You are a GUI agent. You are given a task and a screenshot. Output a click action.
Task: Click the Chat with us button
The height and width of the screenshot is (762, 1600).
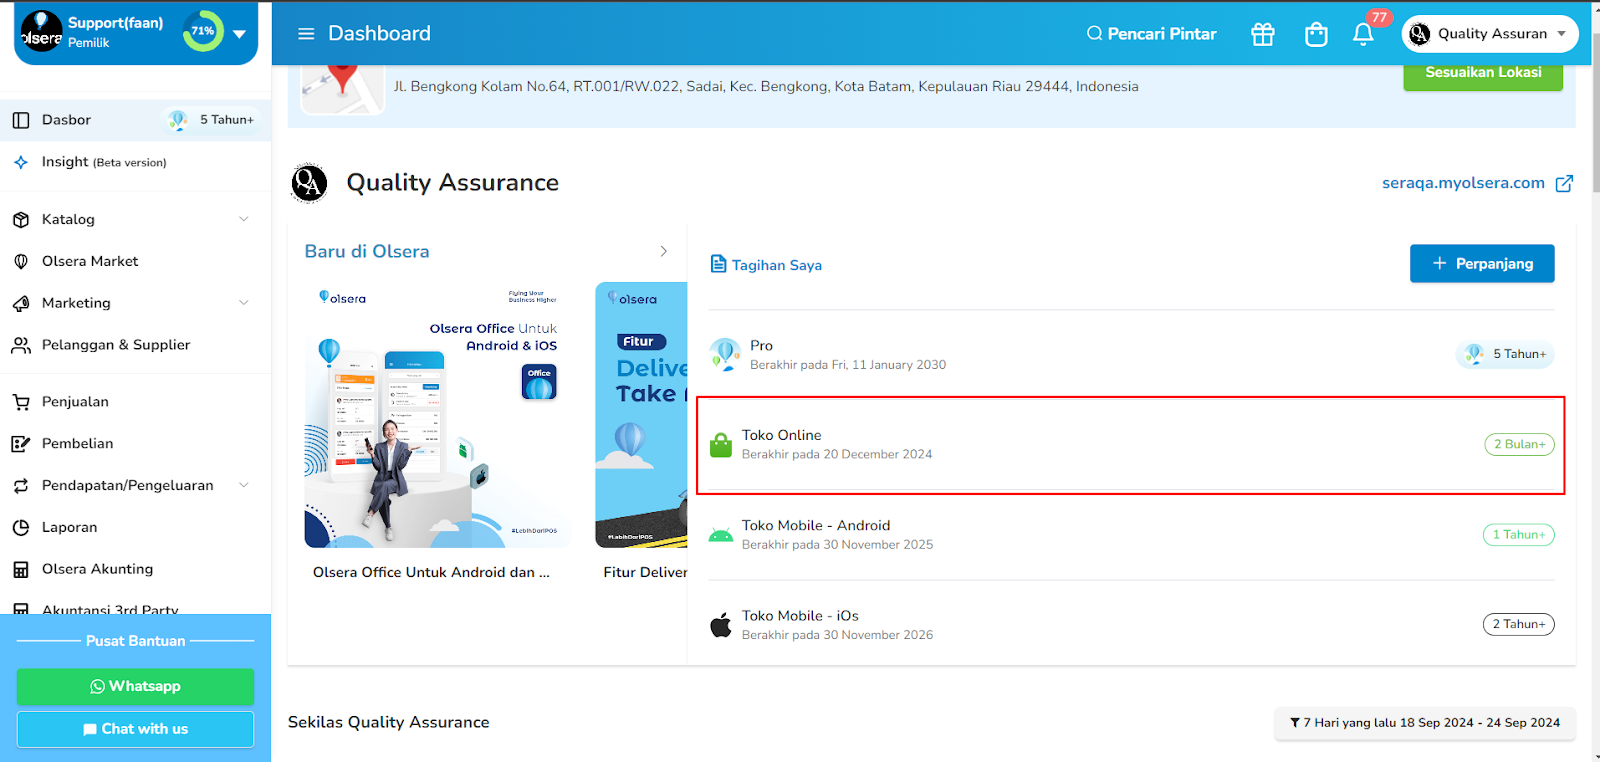pos(135,730)
